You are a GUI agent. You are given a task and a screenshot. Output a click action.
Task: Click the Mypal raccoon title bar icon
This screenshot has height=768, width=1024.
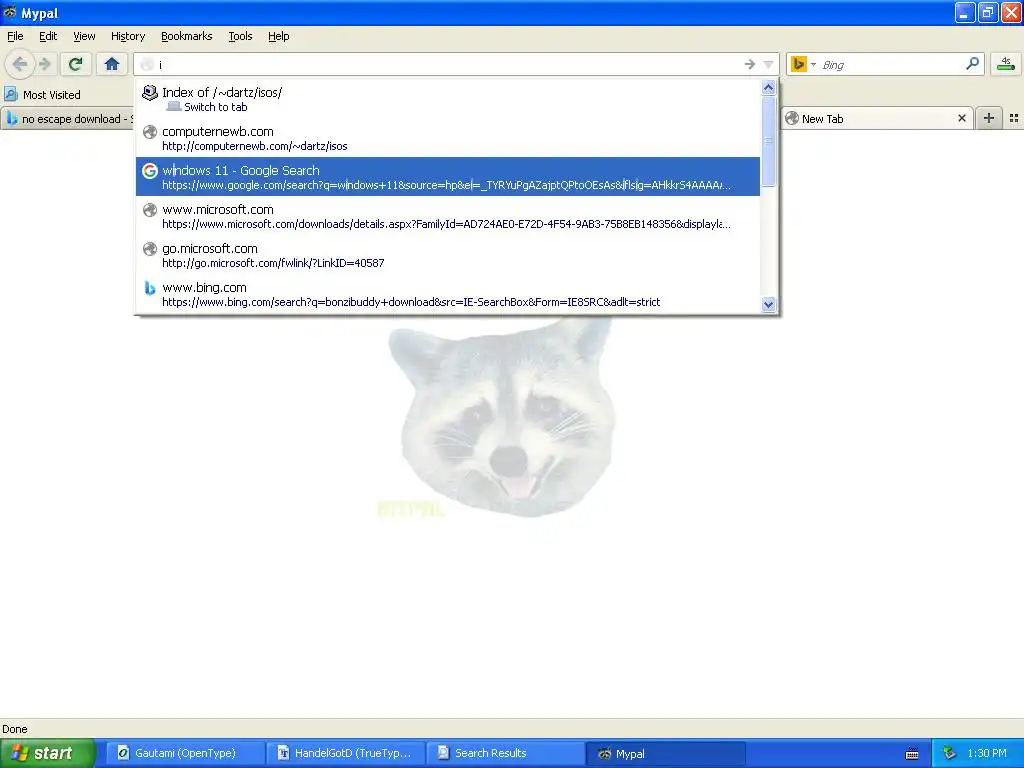pyautogui.click(x=10, y=12)
